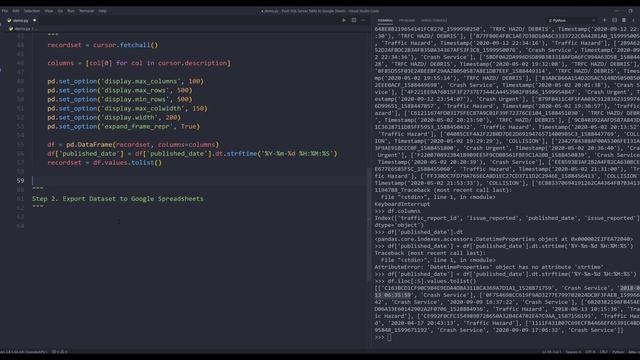Click 'display.max_columns' set_option line

125,81
